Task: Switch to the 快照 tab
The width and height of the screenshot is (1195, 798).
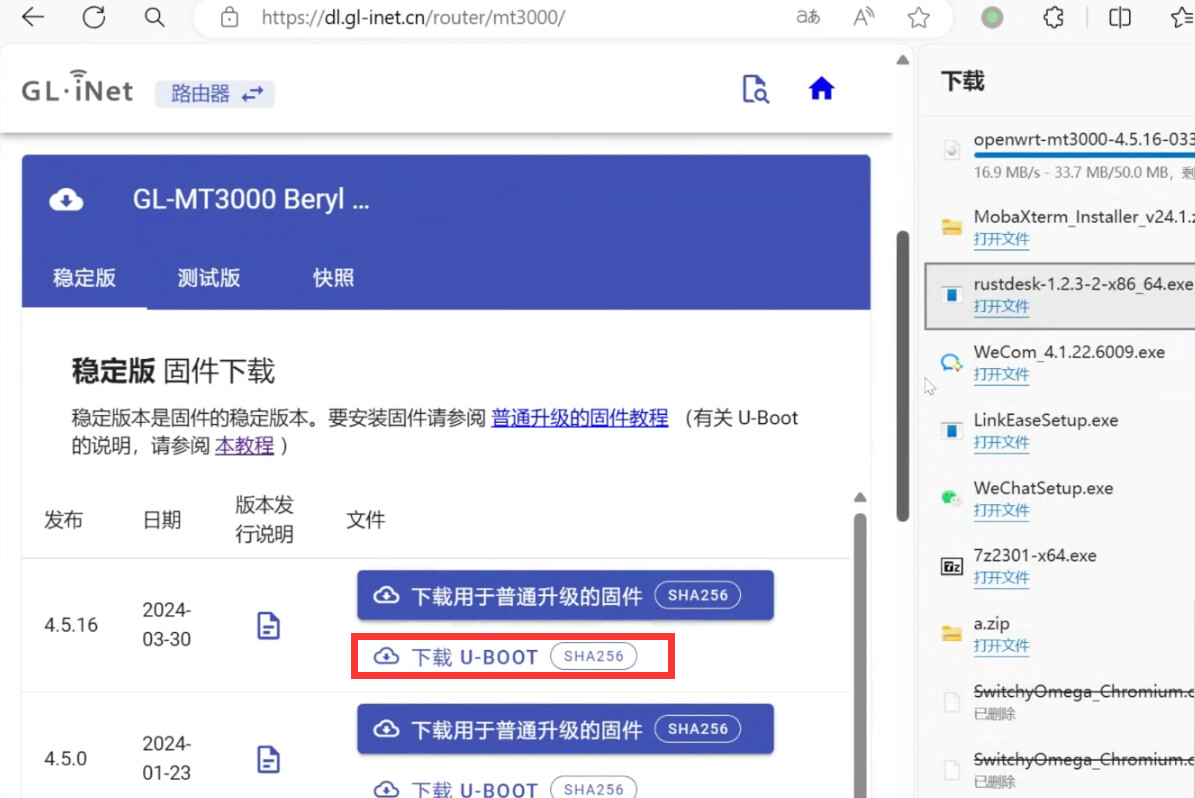Action: coord(333,278)
